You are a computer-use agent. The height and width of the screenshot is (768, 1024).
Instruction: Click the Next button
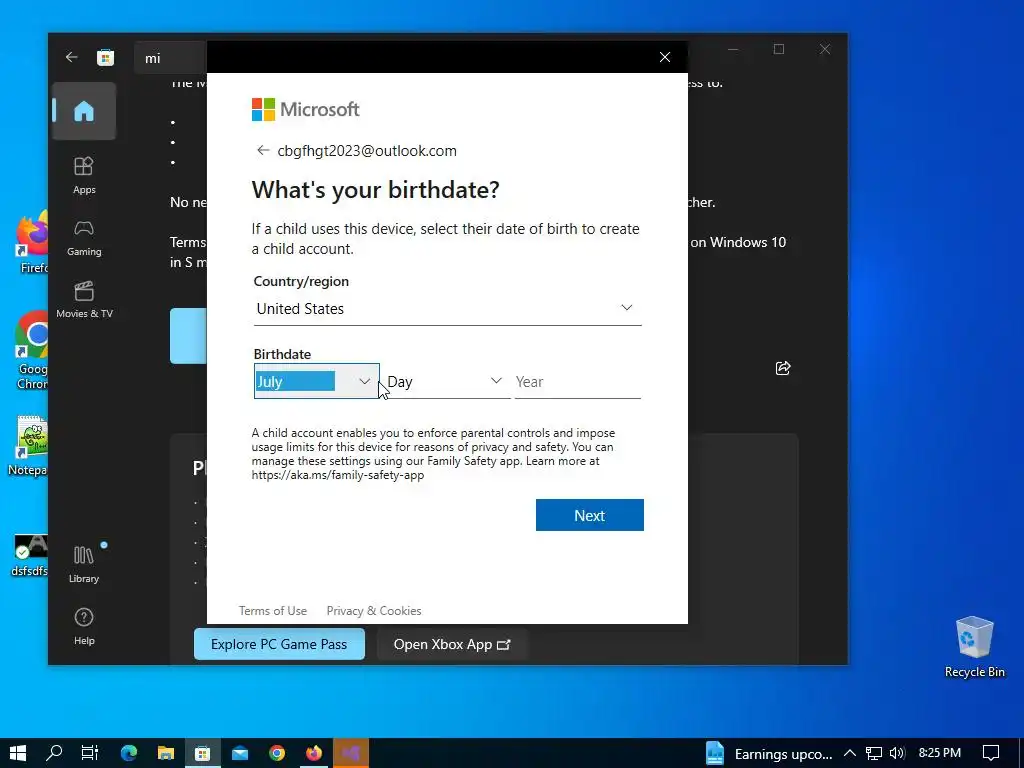point(590,515)
